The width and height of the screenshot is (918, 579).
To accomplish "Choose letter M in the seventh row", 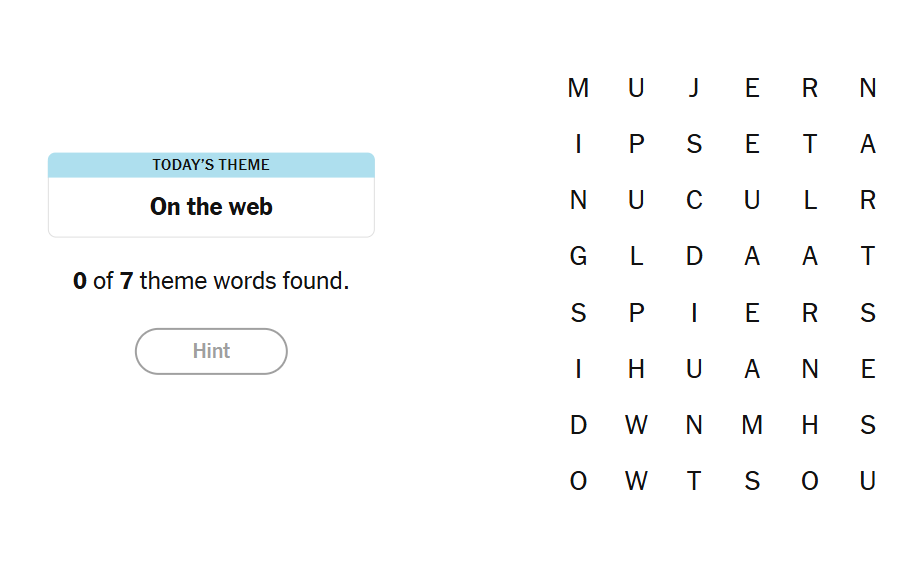I will pyautogui.click(x=752, y=426).
